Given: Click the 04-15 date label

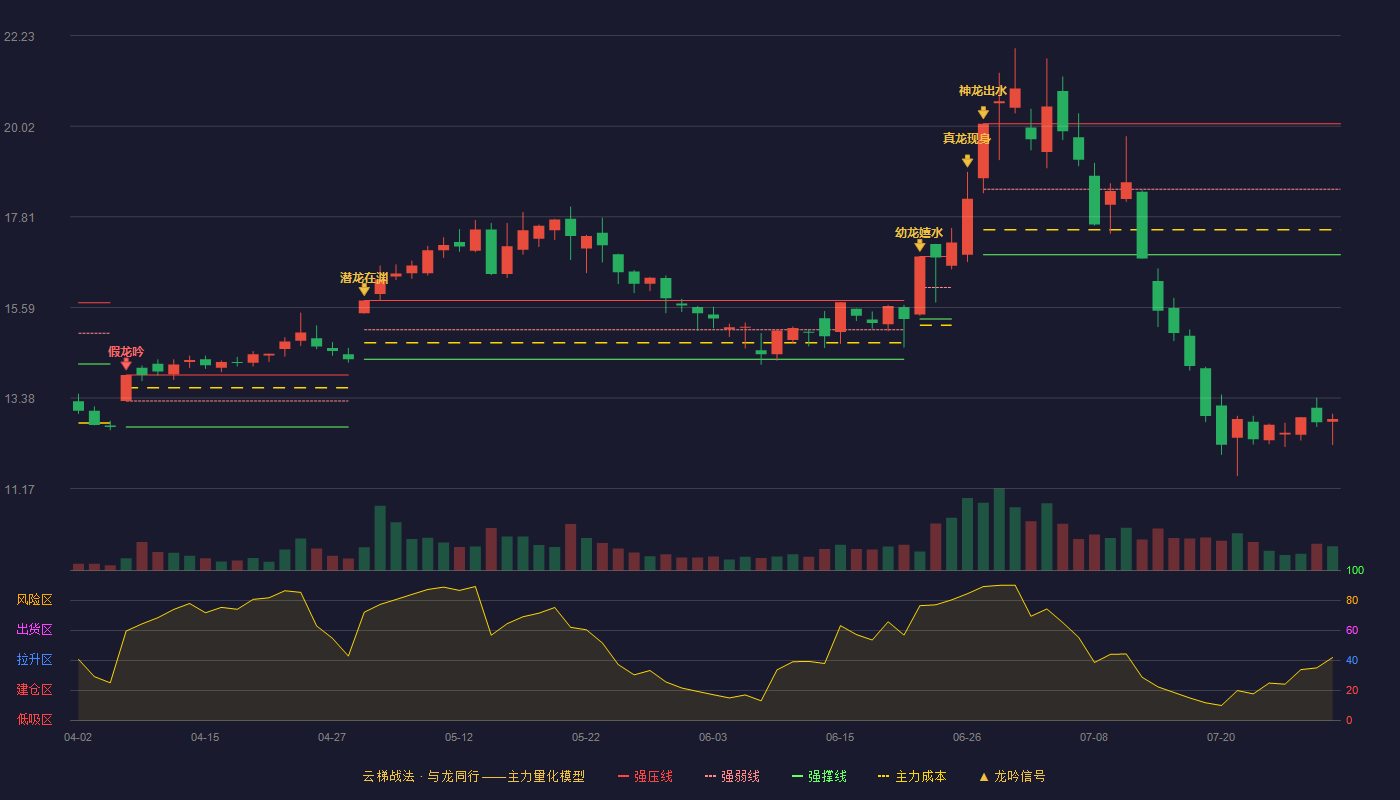Looking at the screenshot, I should pyautogui.click(x=205, y=737).
